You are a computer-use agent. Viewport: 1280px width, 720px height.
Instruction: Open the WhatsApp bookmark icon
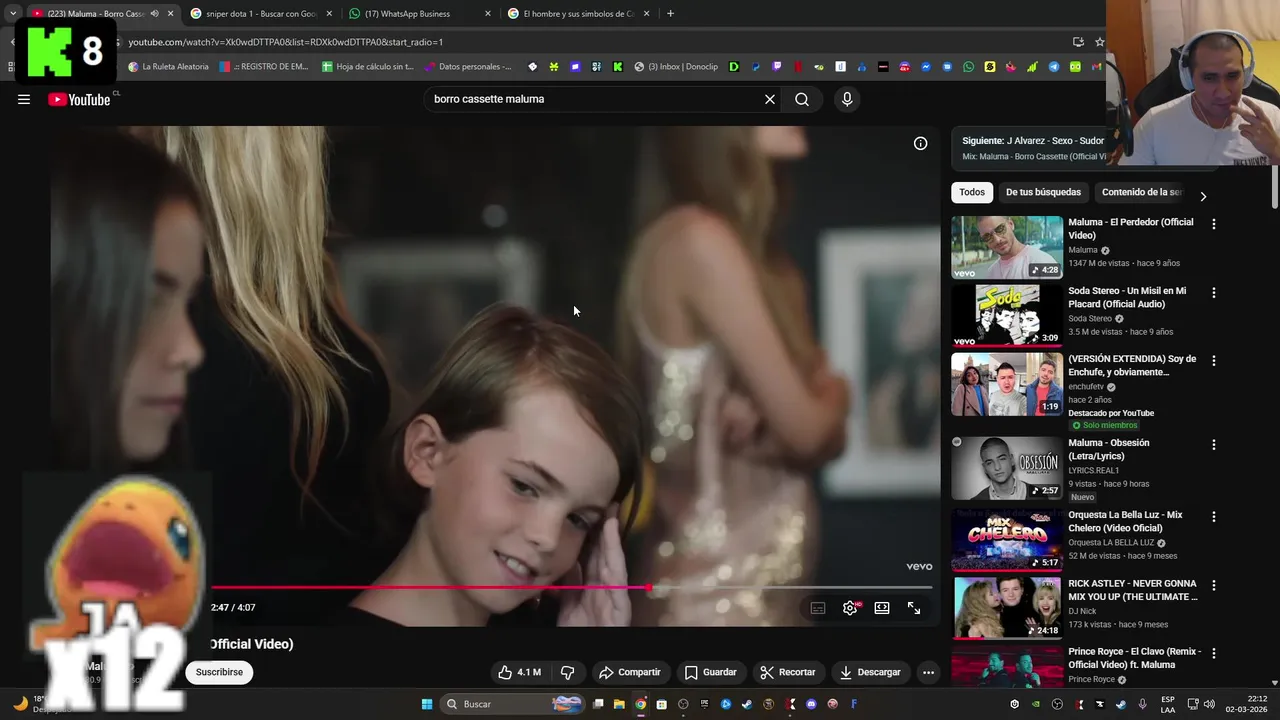[968, 67]
